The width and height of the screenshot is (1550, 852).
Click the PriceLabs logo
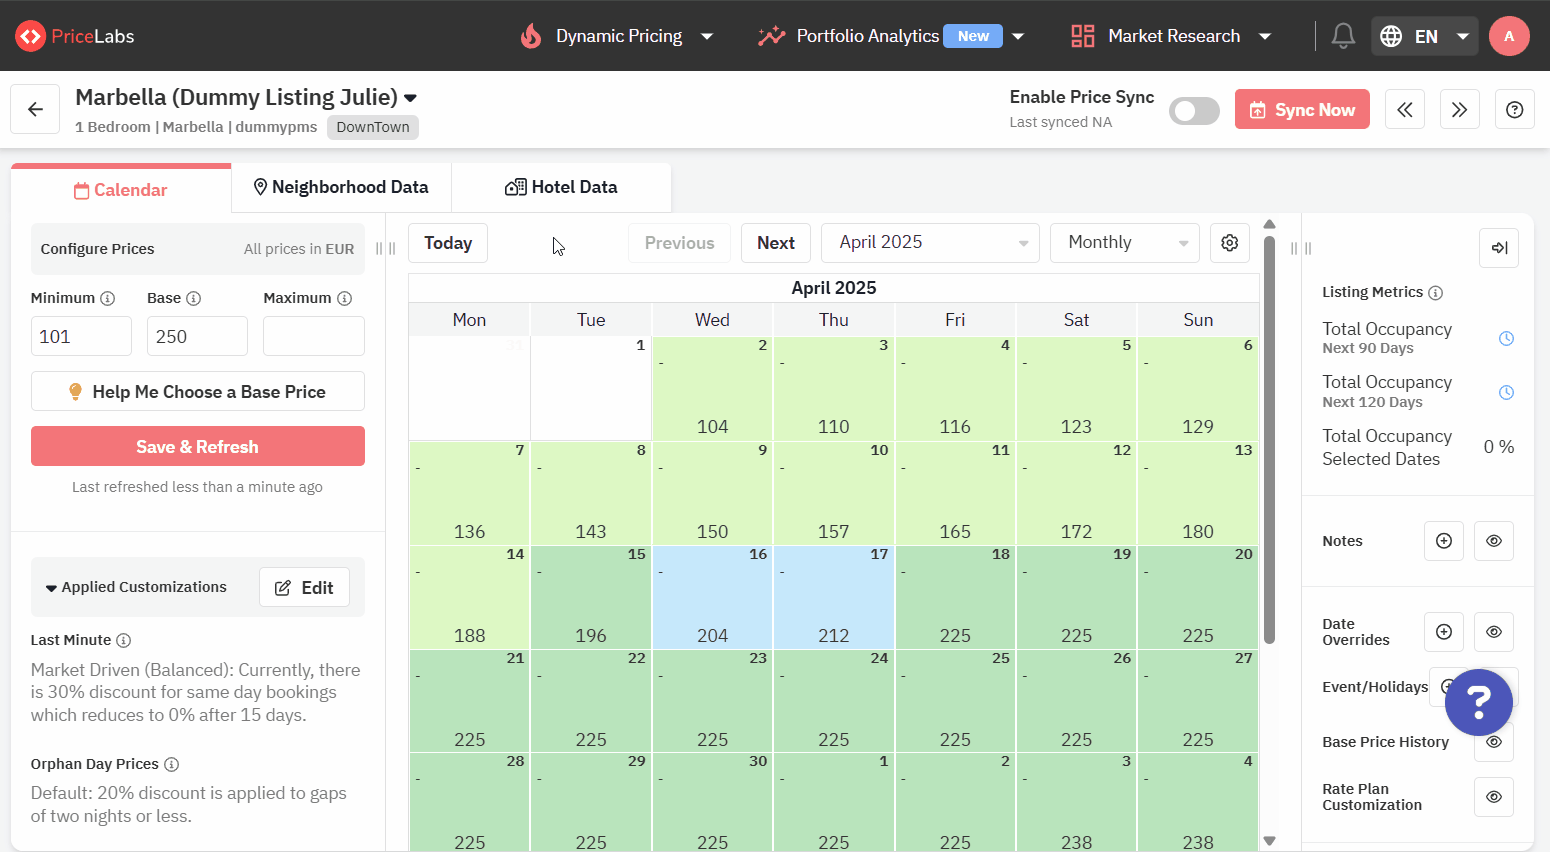(x=75, y=36)
